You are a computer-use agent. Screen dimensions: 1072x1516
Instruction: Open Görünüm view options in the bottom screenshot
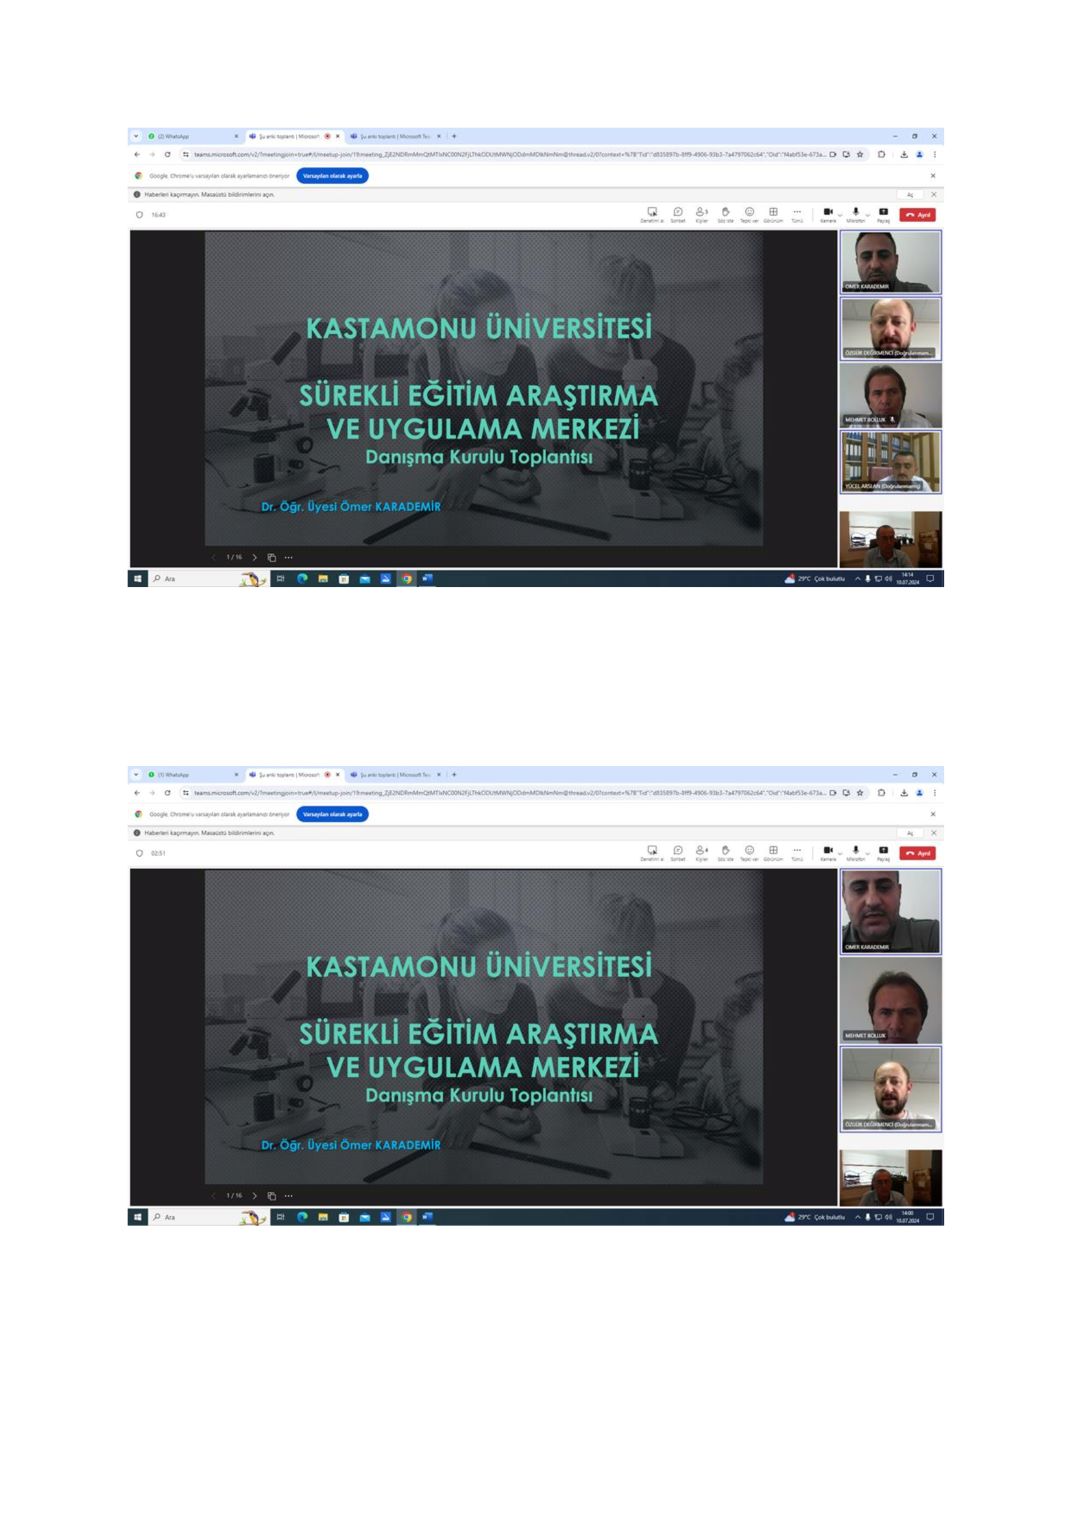click(773, 853)
